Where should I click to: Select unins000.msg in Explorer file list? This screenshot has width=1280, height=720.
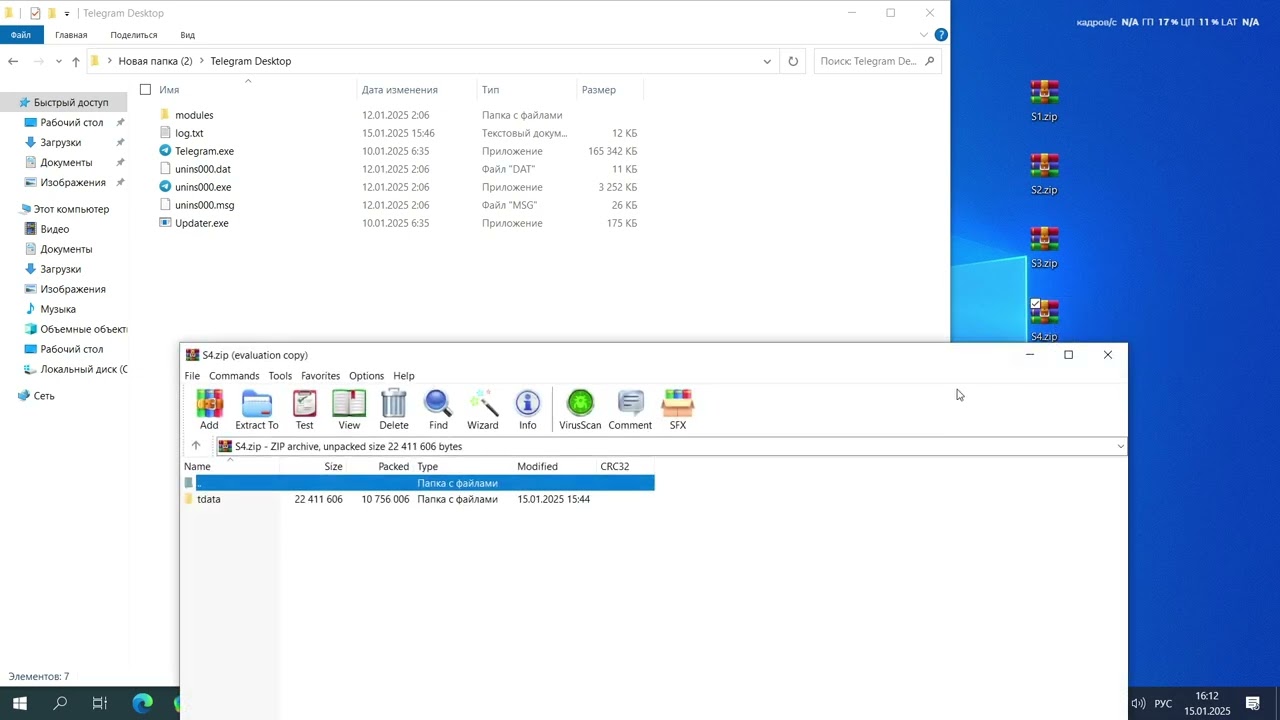(x=204, y=205)
